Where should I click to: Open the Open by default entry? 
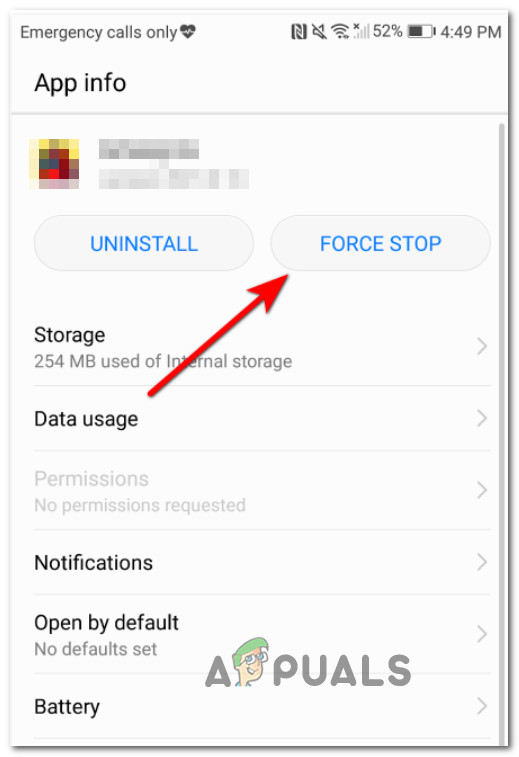tap(262, 634)
